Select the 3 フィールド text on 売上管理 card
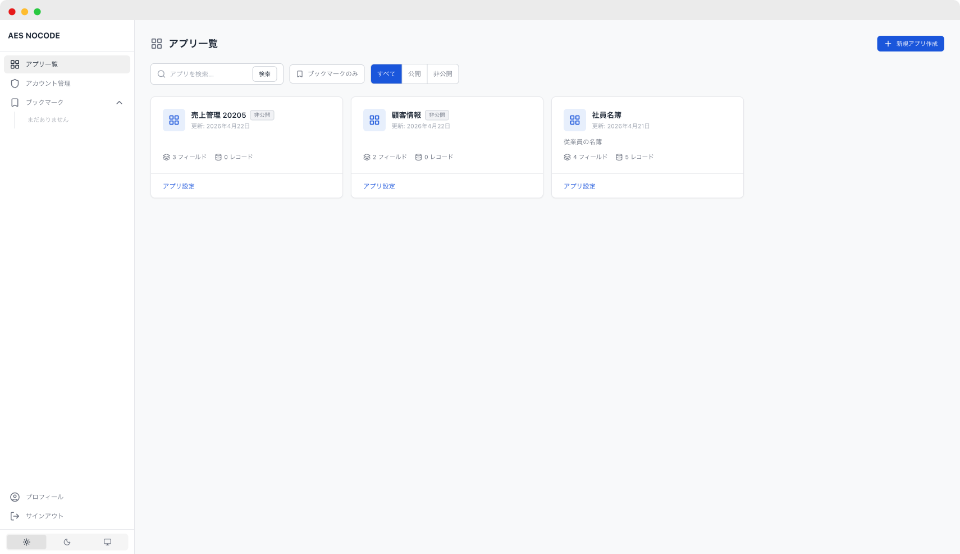The width and height of the screenshot is (960, 554). coord(189,157)
